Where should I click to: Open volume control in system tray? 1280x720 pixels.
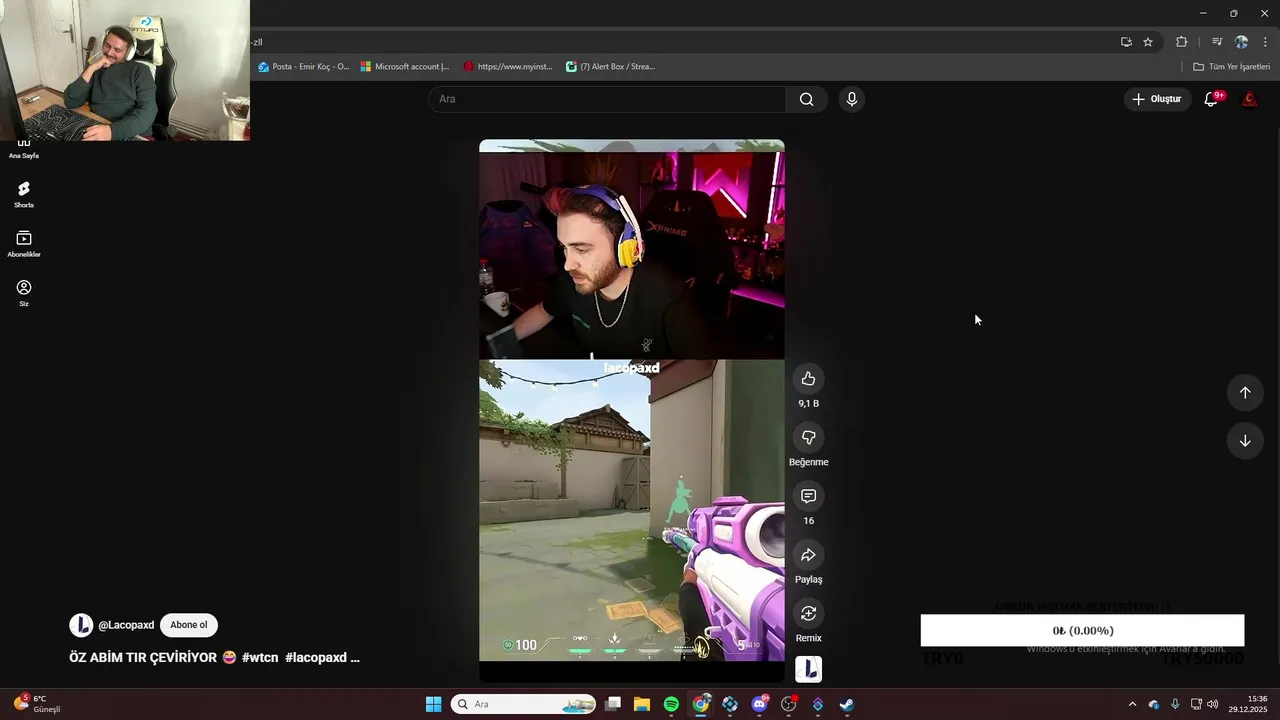point(1212,704)
